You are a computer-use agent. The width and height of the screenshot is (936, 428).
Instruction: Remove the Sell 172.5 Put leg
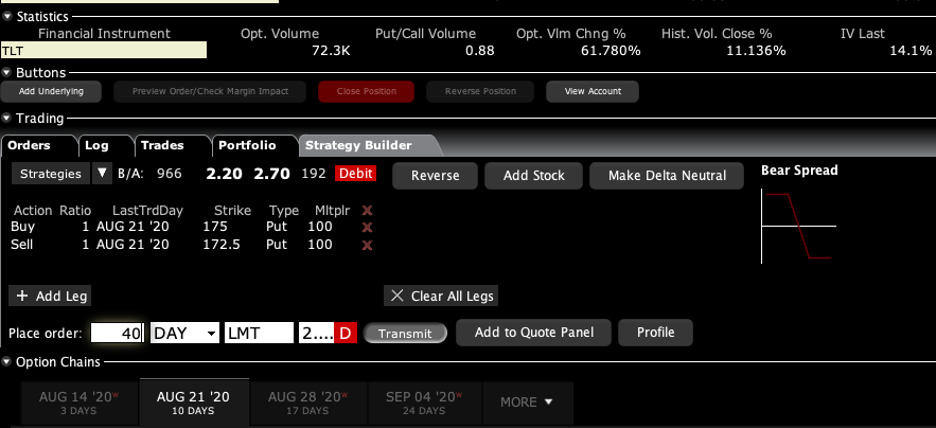point(367,244)
